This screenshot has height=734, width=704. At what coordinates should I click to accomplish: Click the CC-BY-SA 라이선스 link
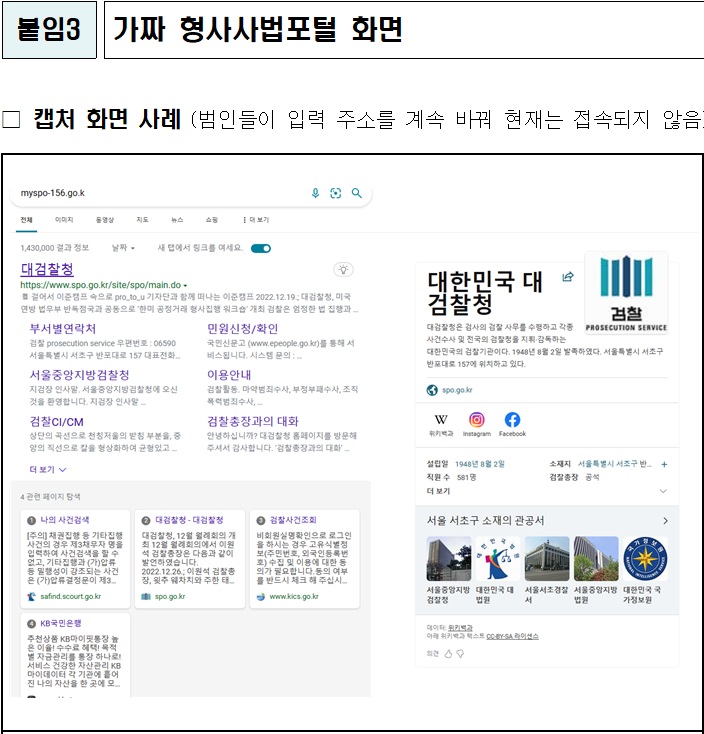(513, 636)
